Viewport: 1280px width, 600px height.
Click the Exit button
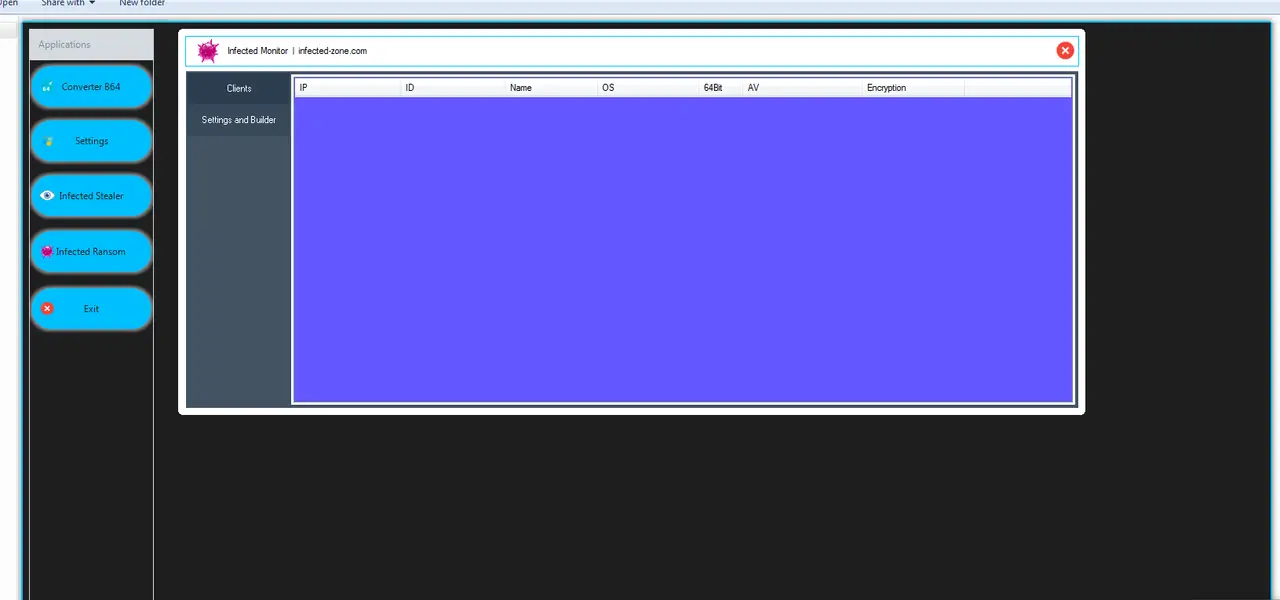pyautogui.click(x=91, y=308)
